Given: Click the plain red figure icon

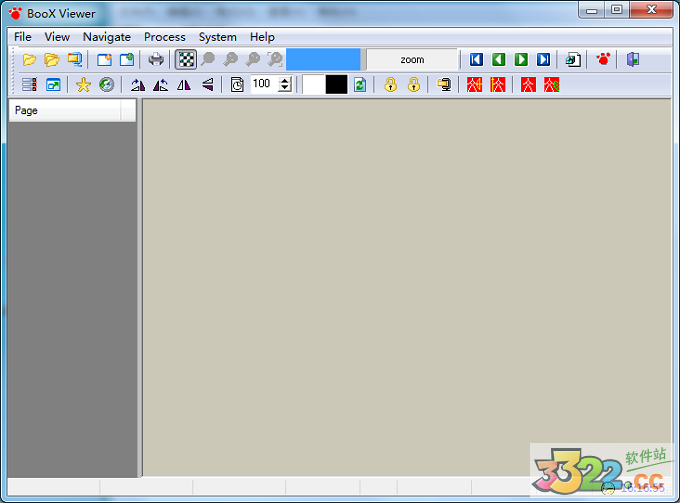Looking at the screenshot, I should pos(528,85).
